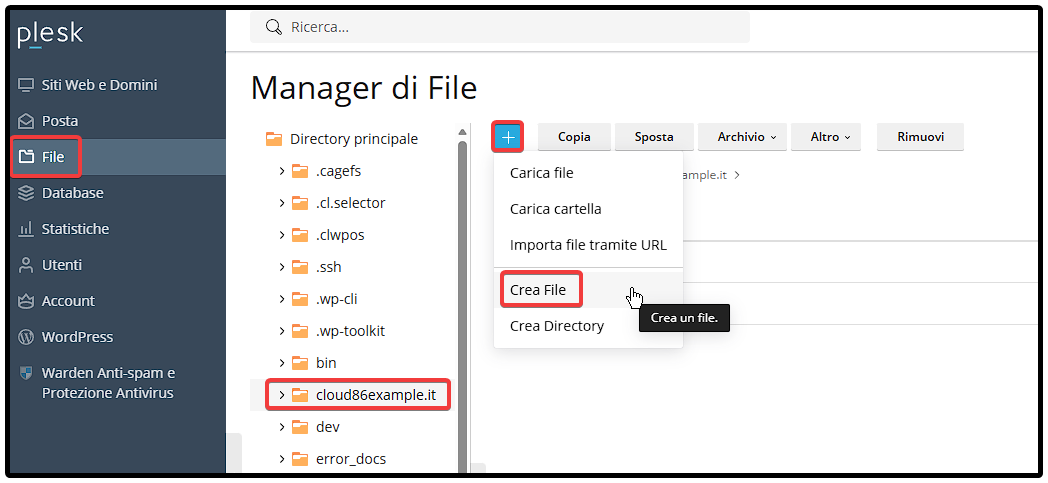1048x483 pixels.
Task: Open the Database section link
Action: [x=72, y=193]
